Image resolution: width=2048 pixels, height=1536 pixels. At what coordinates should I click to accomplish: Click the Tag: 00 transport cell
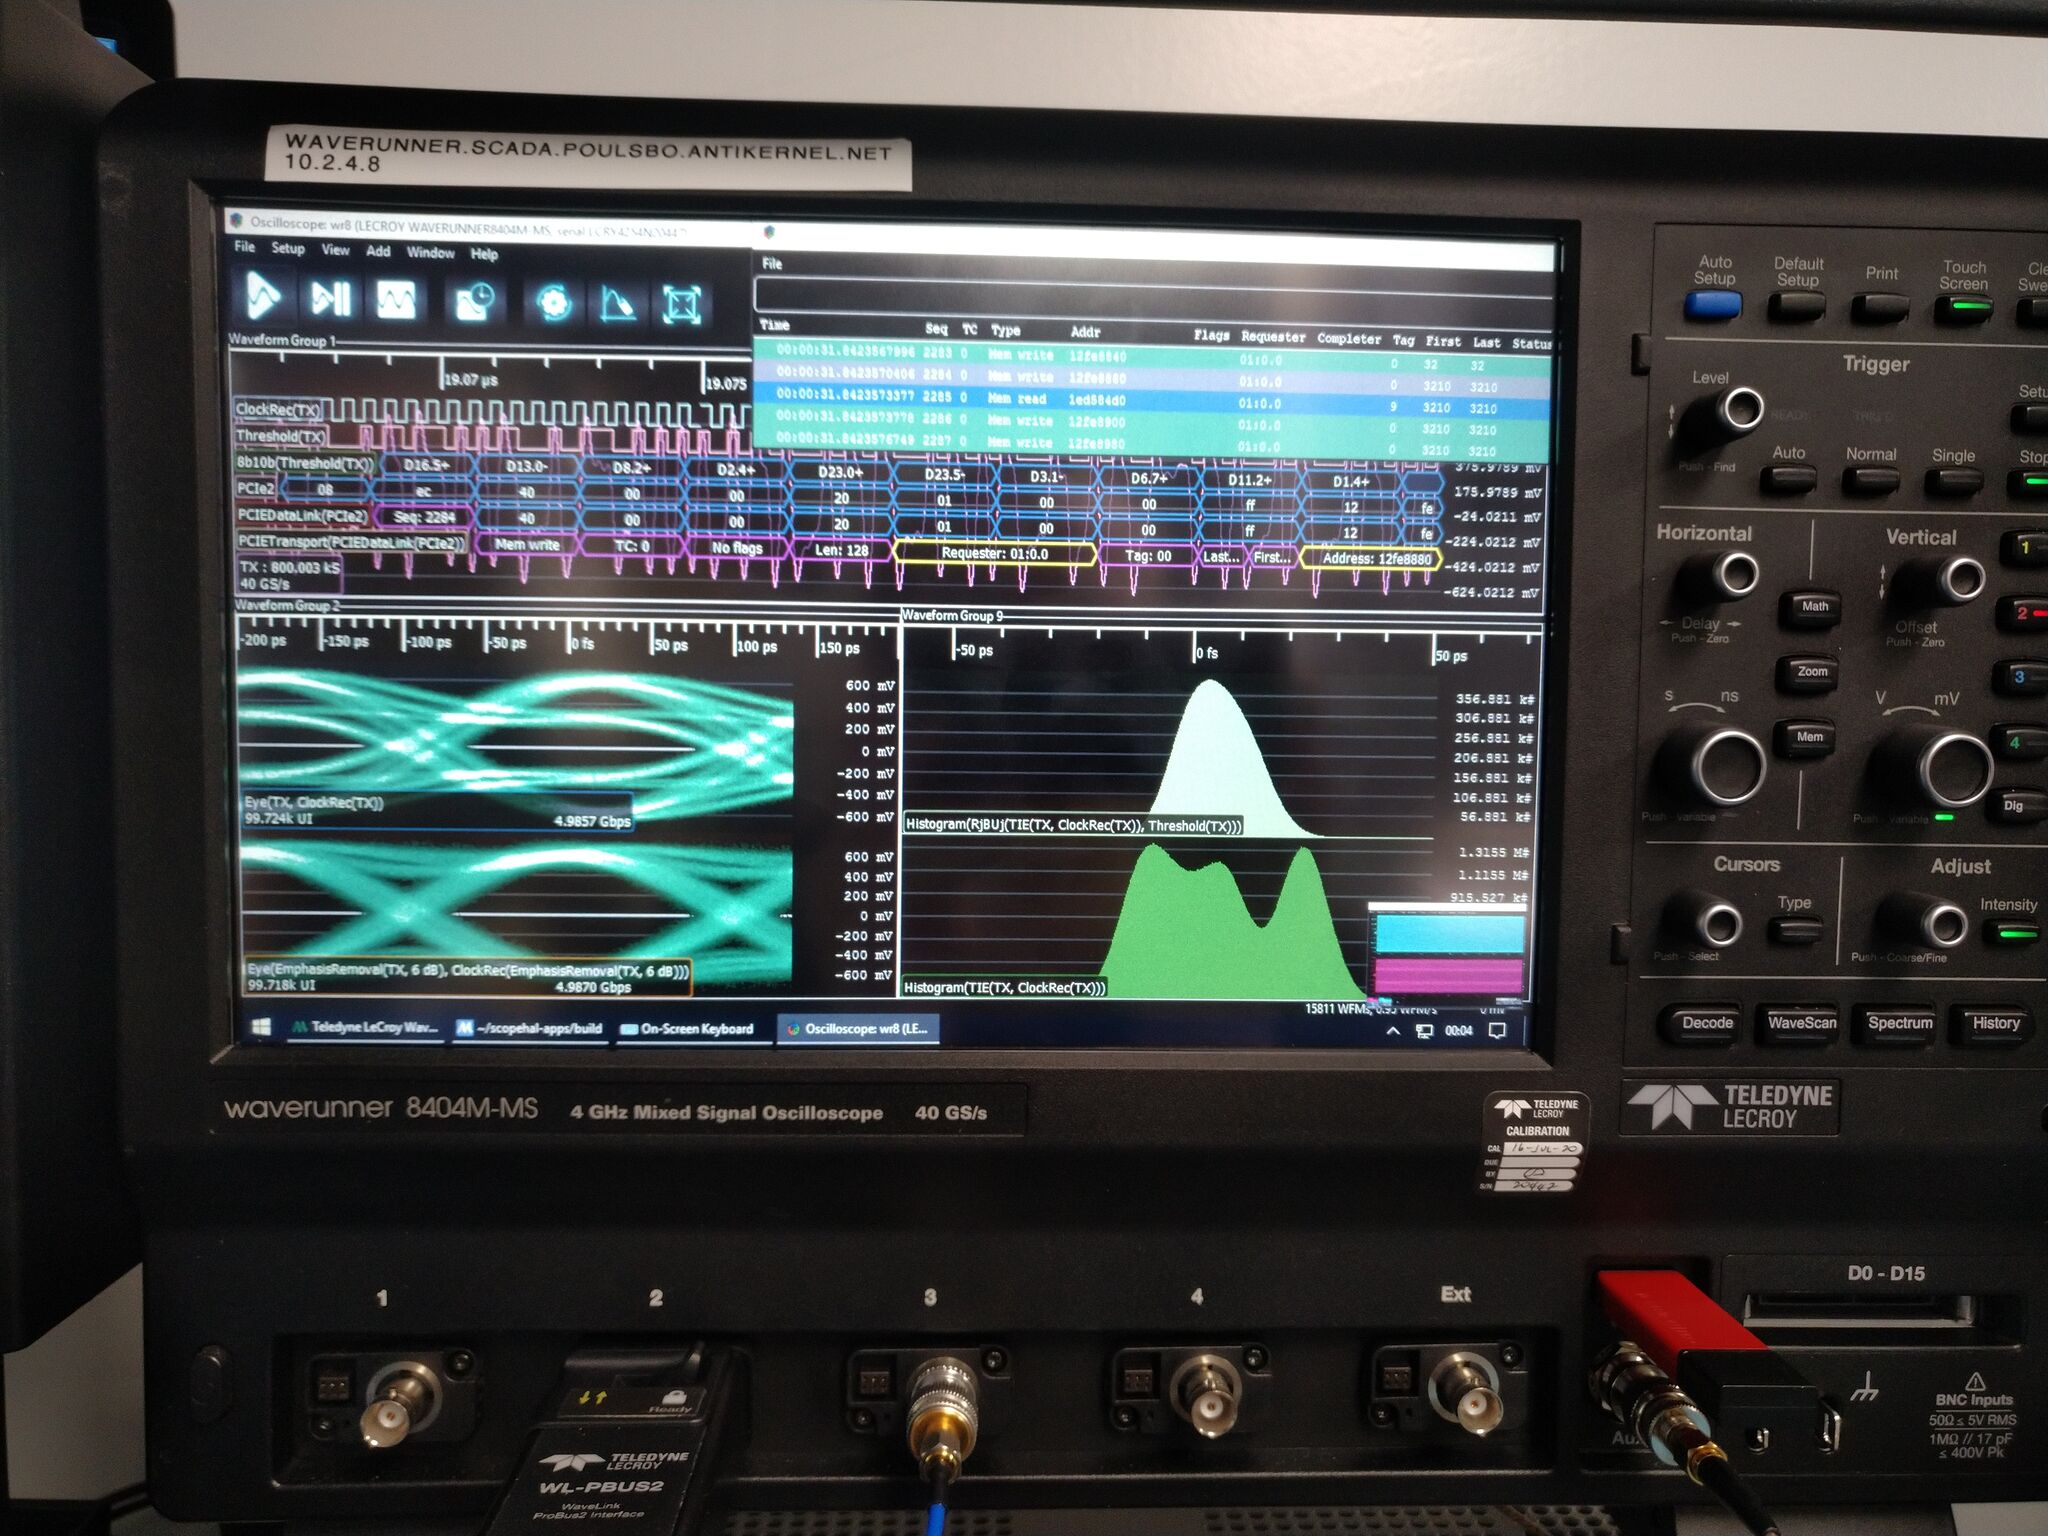[1148, 555]
